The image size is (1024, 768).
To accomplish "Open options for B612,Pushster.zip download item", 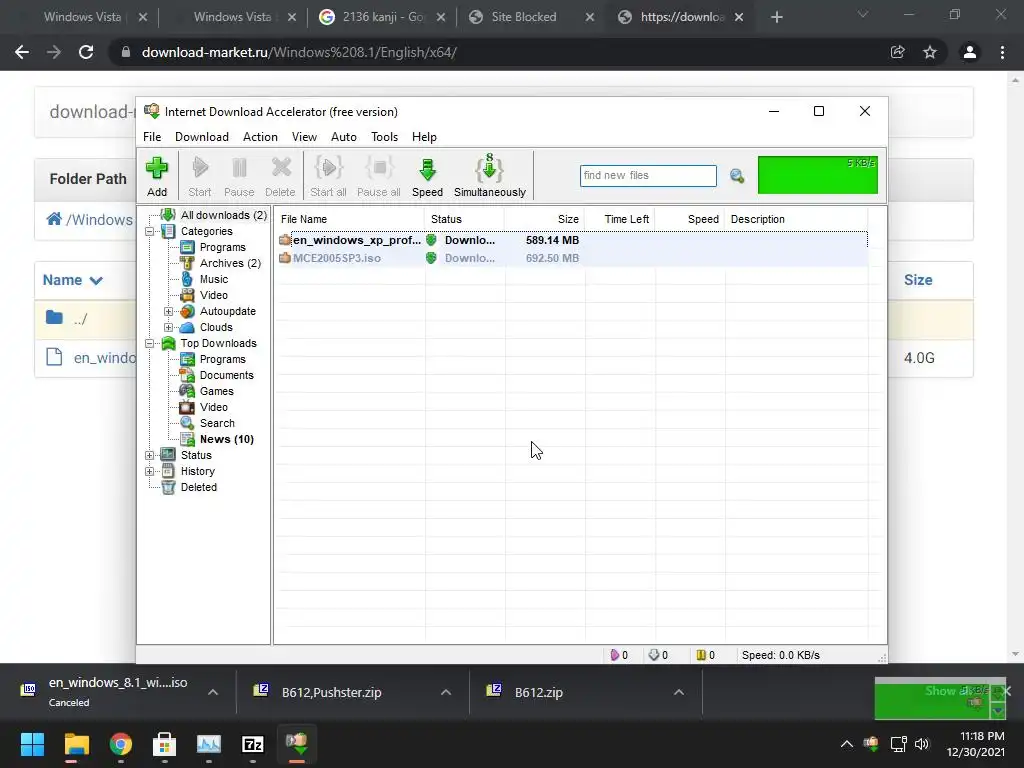I will (446, 692).
